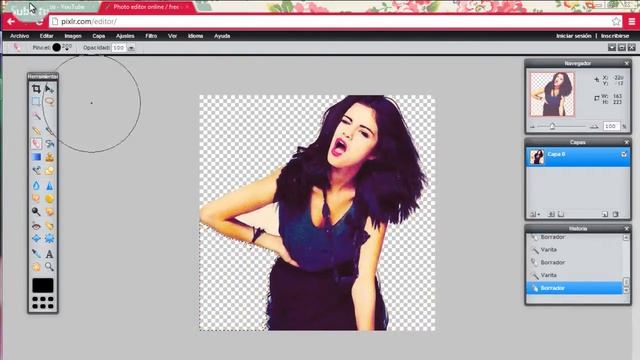Click the Navegador zoom percentage field
The image size is (640, 360).
(611, 127)
